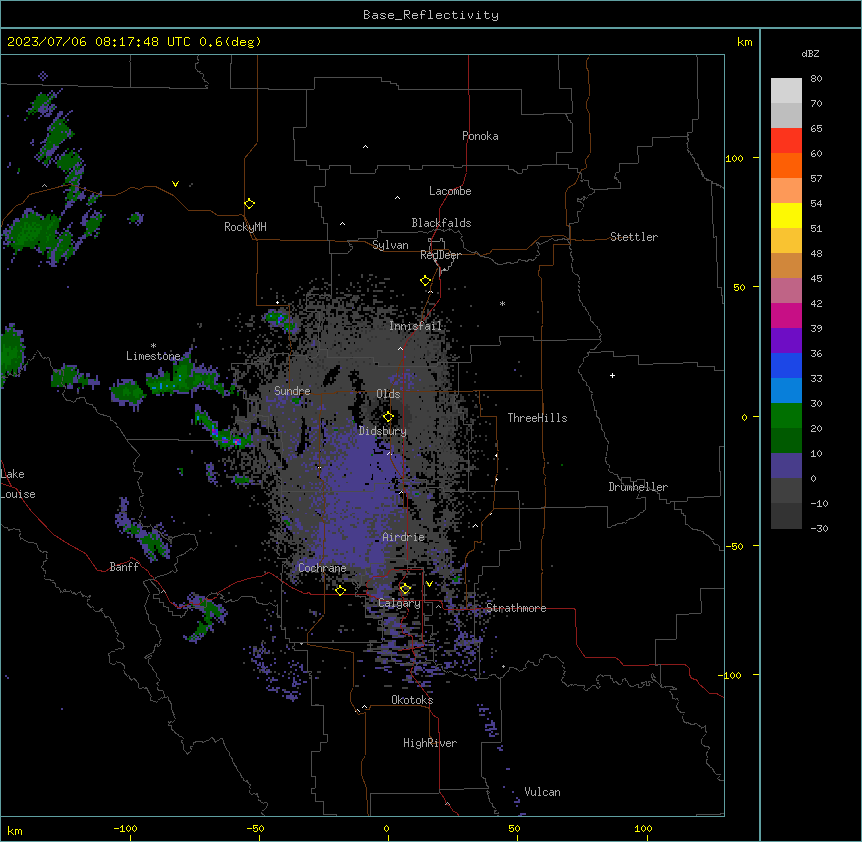Screen dimensions: 862x842
Task: Select the asterisk marker above Limestone
Action: pyautogui.click(x=153, y=346)
